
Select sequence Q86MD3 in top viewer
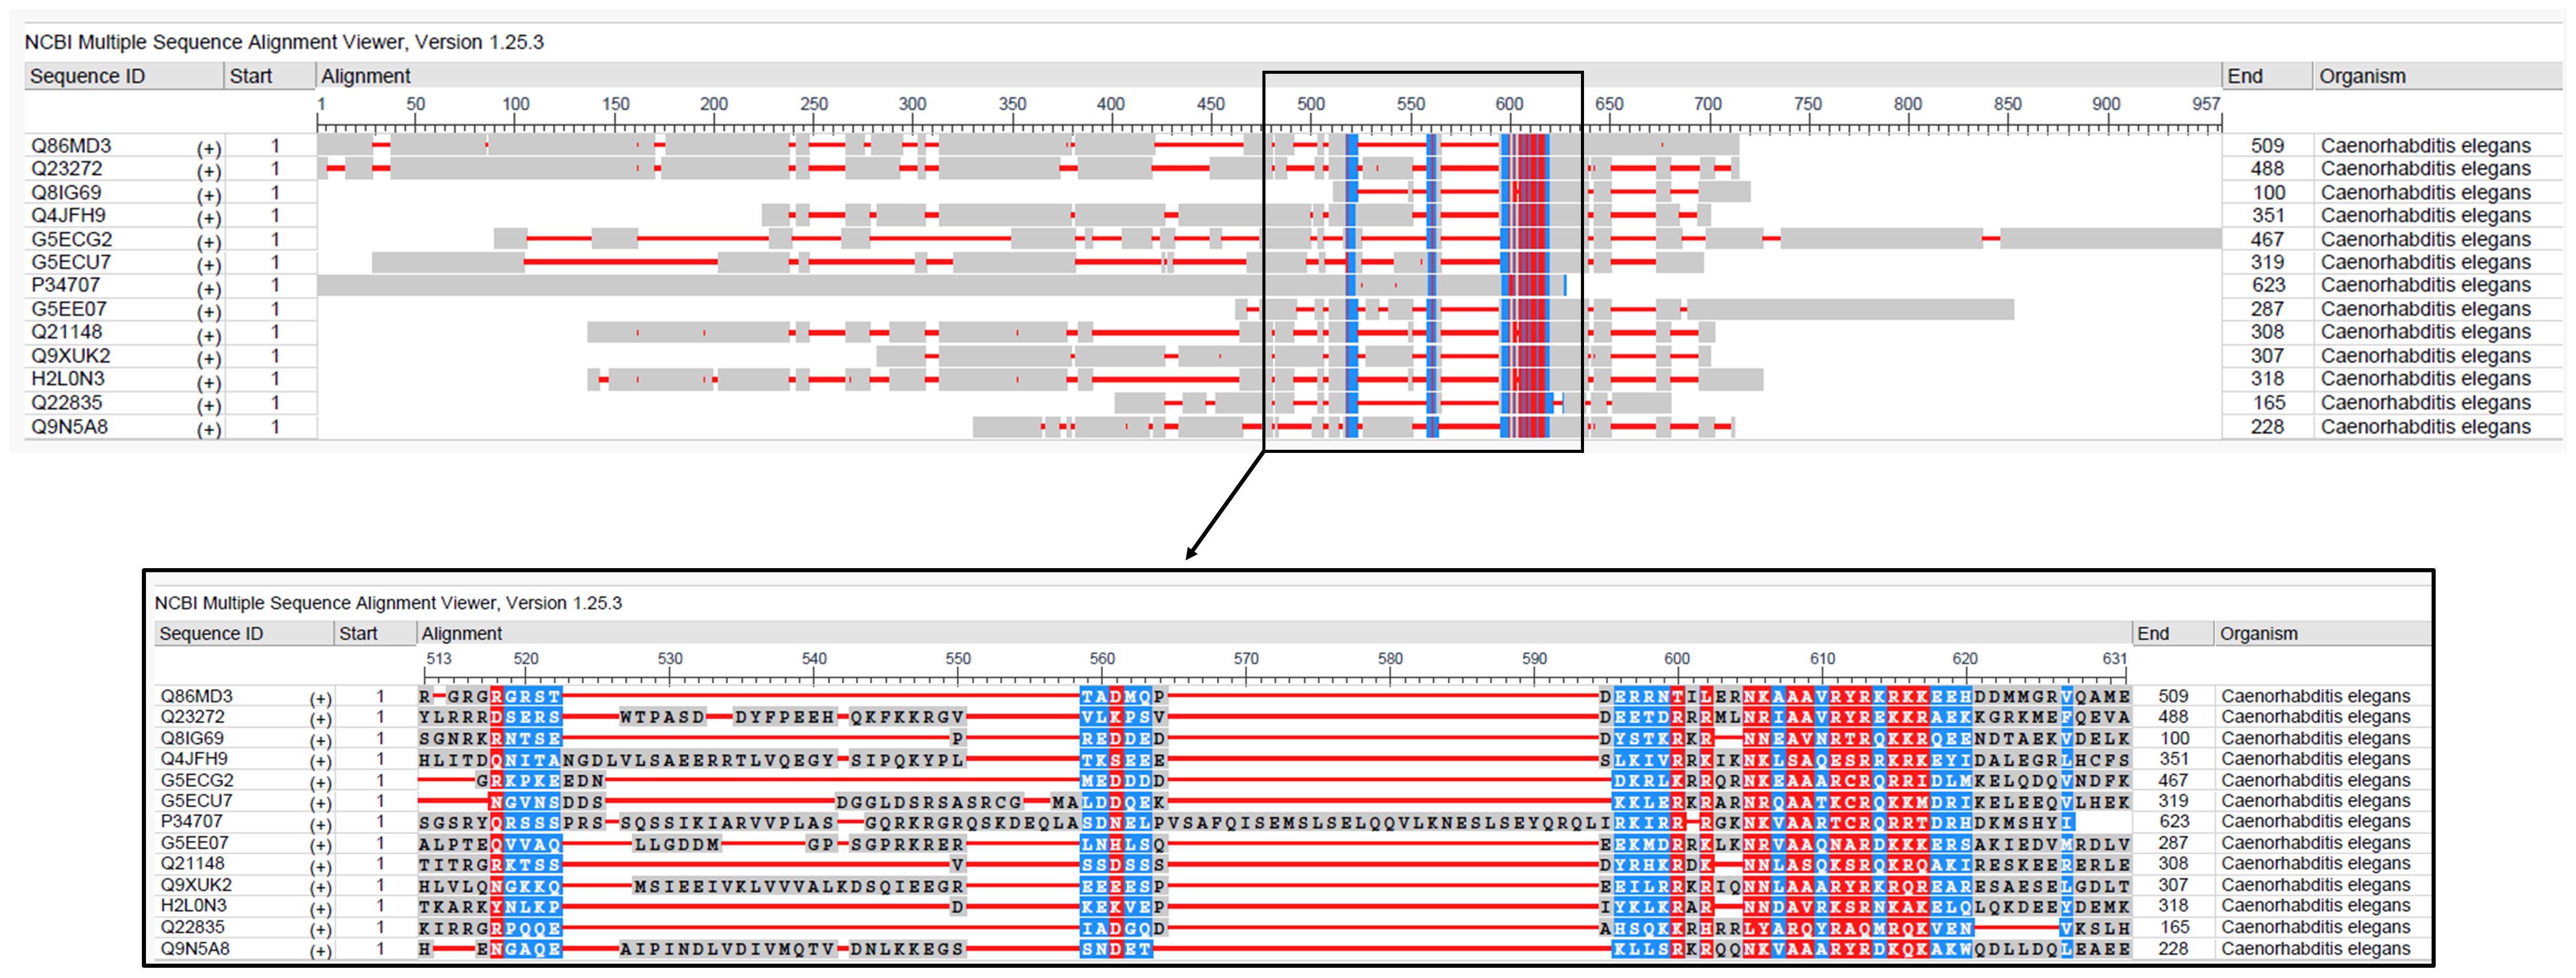click(72, 146)
